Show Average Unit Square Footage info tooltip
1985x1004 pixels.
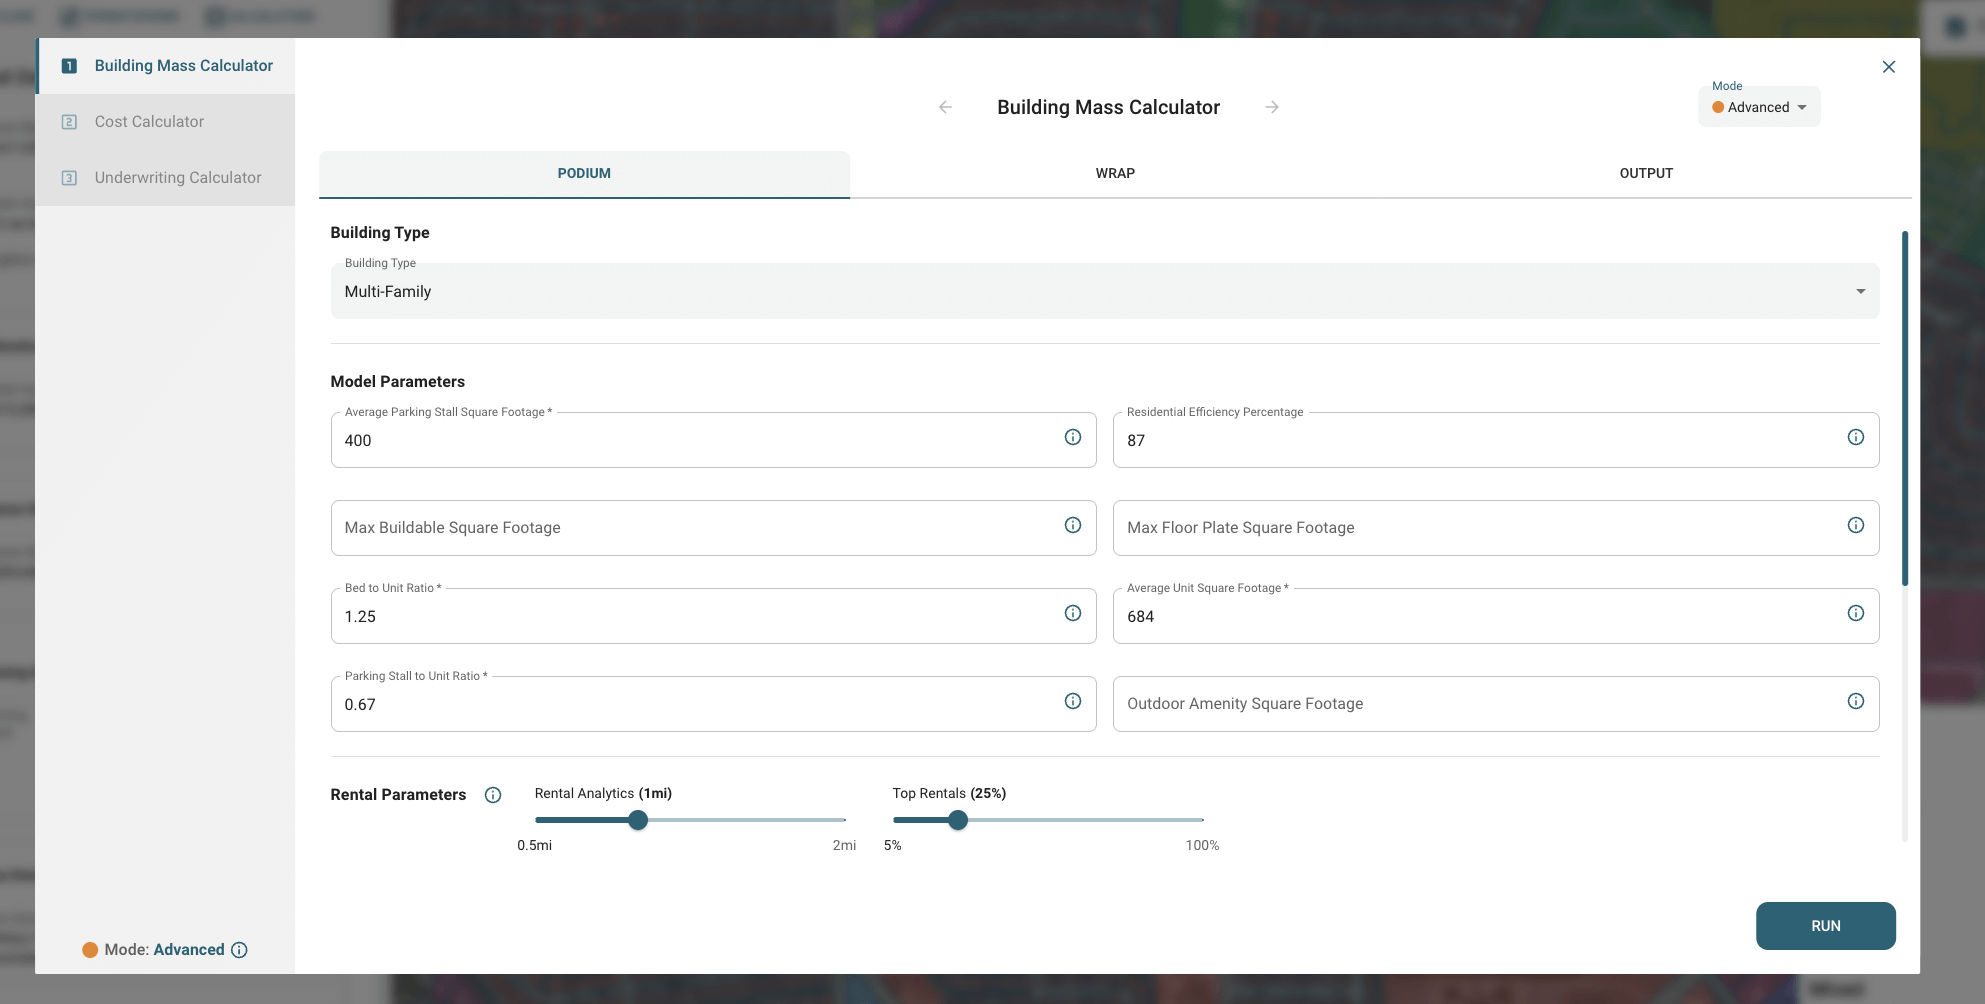pyautogui.click(x=1855, y=613)
